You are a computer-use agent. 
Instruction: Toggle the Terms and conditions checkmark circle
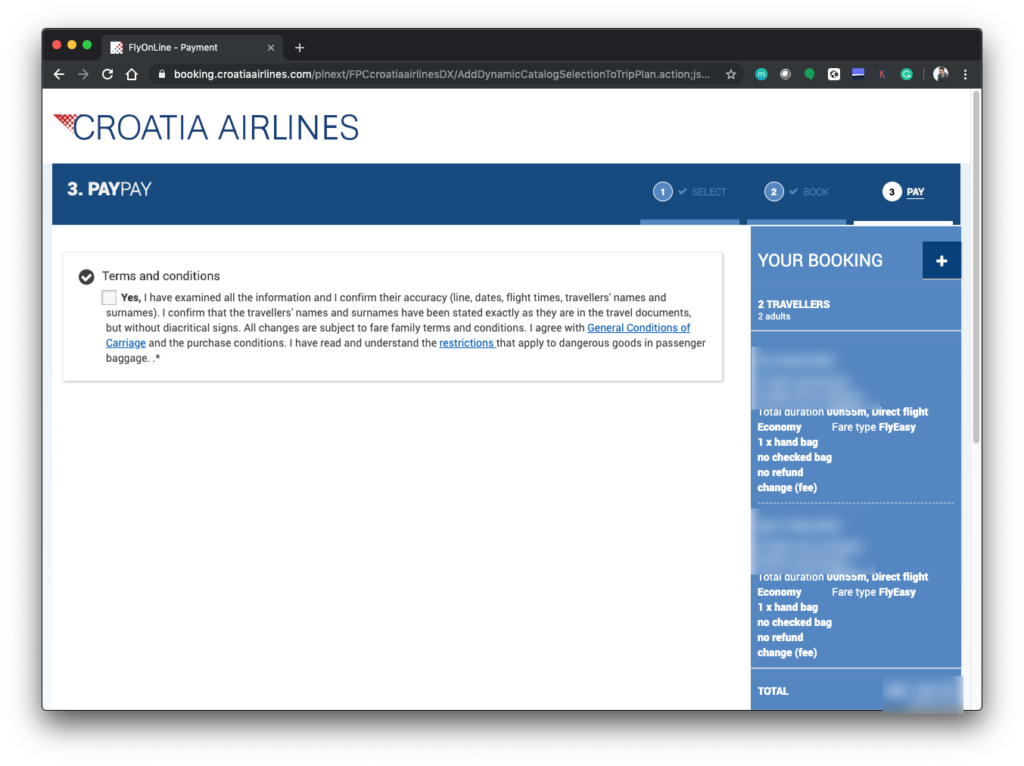point(87,276)
